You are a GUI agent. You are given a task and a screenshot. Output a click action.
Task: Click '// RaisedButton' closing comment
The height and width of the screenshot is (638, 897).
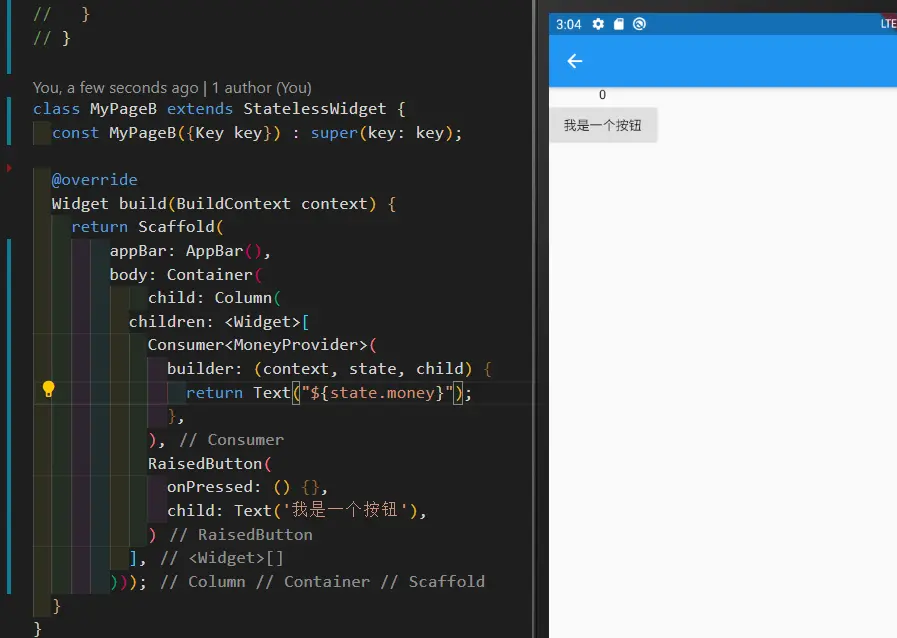(241, 535)
